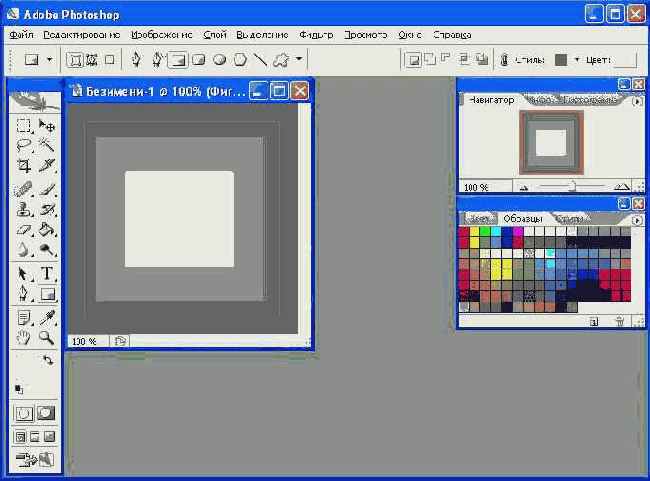650x481 pixels.
Task: Select the Slice tool
Action: point(46,166)
